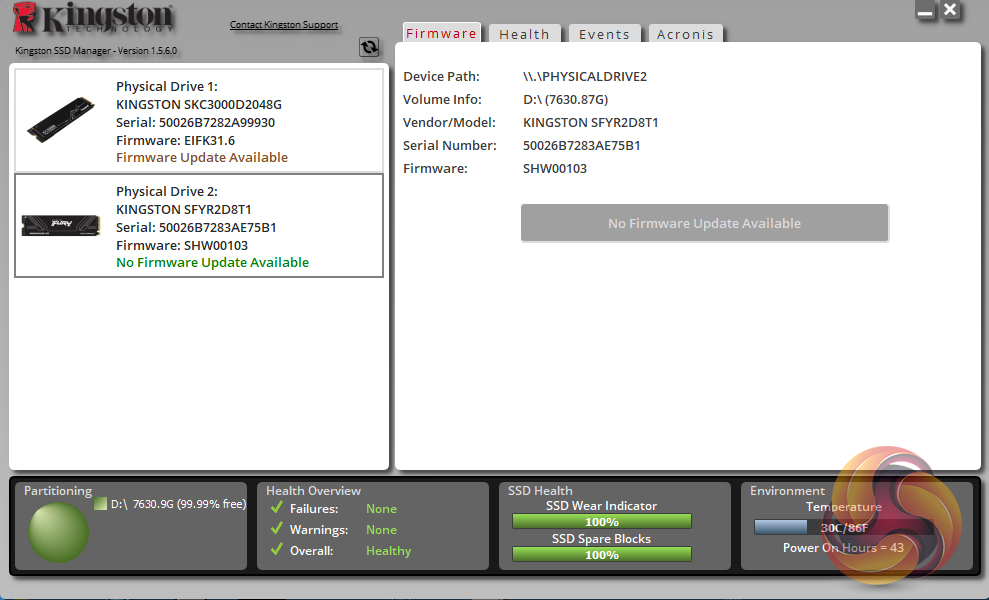Click Warnings value "None"
Screen dimensions: 989x600
tap(382, 529)
